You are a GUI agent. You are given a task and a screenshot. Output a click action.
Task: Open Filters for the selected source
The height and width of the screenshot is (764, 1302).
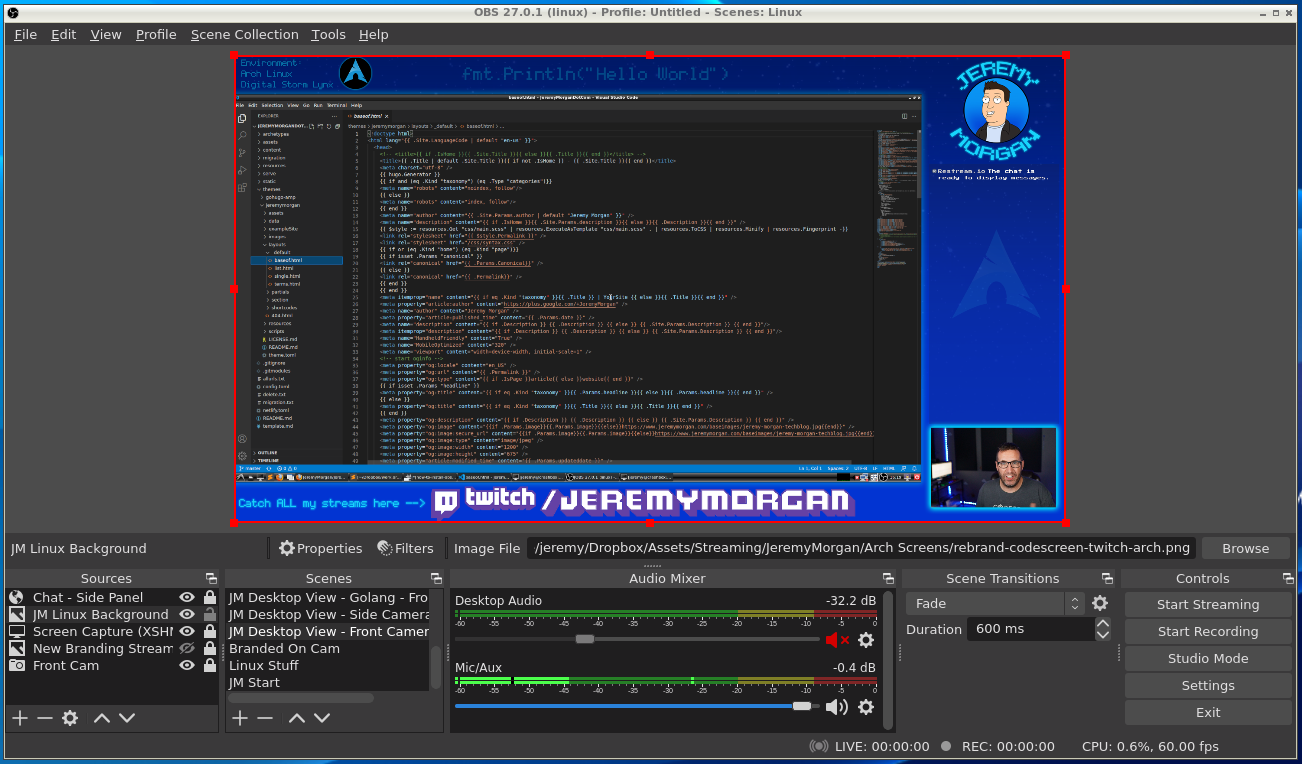405,548
